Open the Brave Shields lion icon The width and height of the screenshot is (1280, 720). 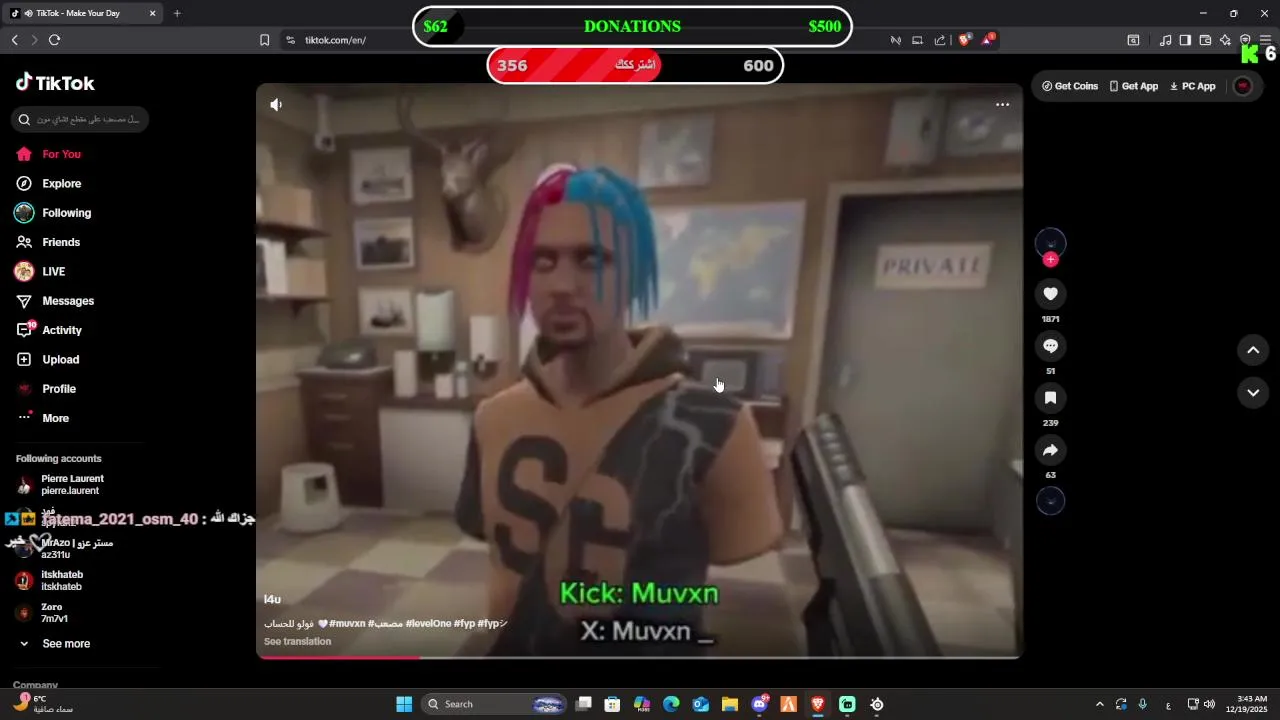coord(964,40)
